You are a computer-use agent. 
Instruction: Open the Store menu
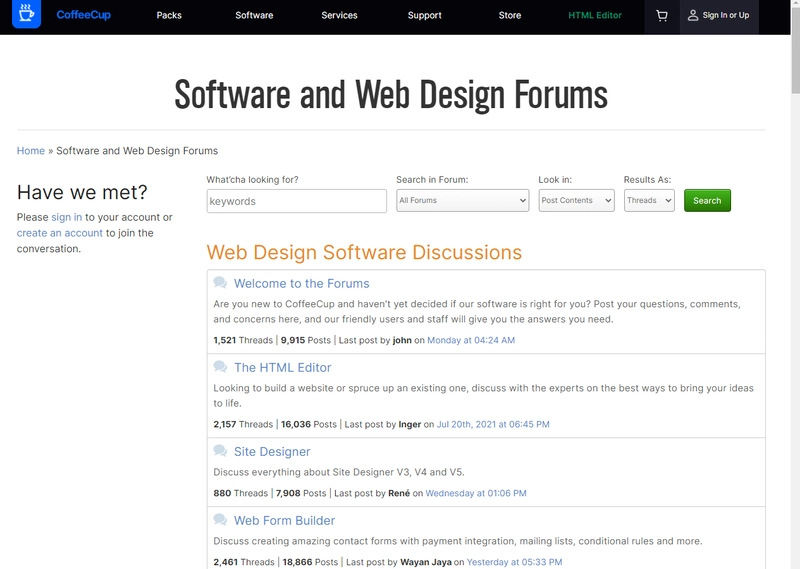pos(510,15)
